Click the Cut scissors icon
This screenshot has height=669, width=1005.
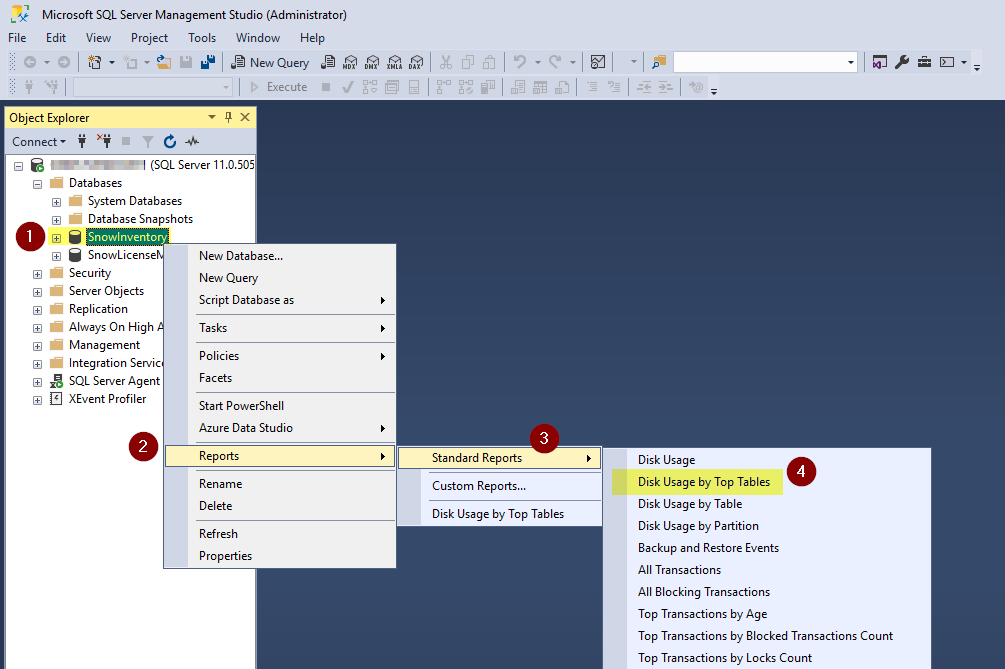[446, 62]
